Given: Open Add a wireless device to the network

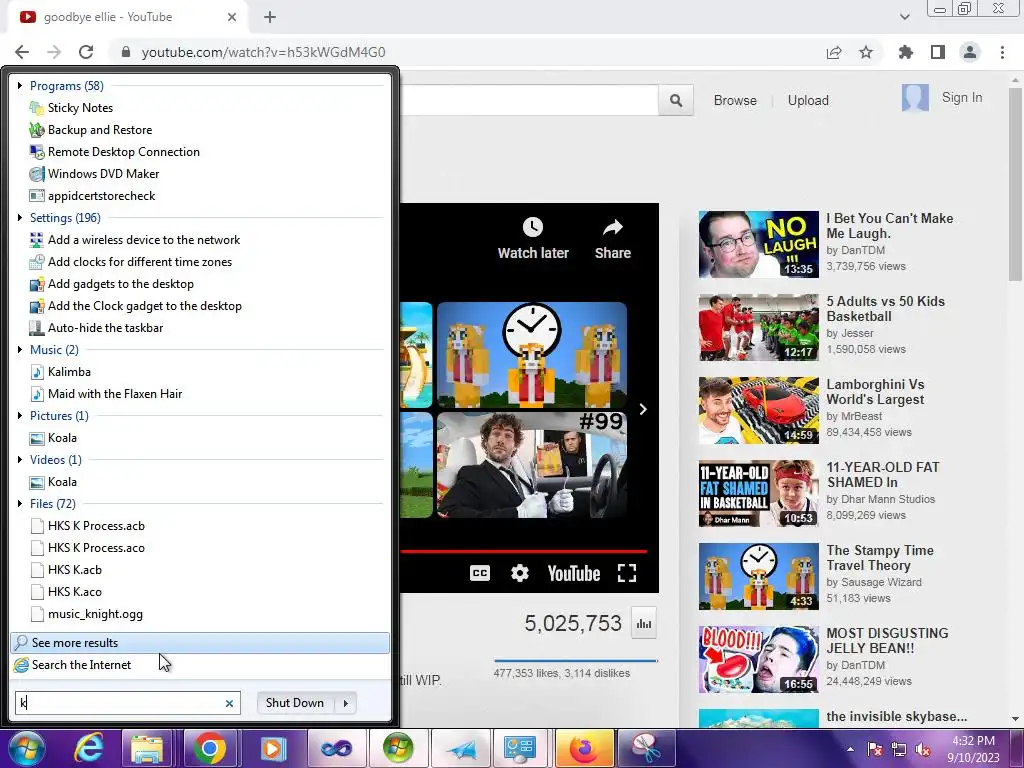Looking at the screenshot, I should [x=135, y=240].
